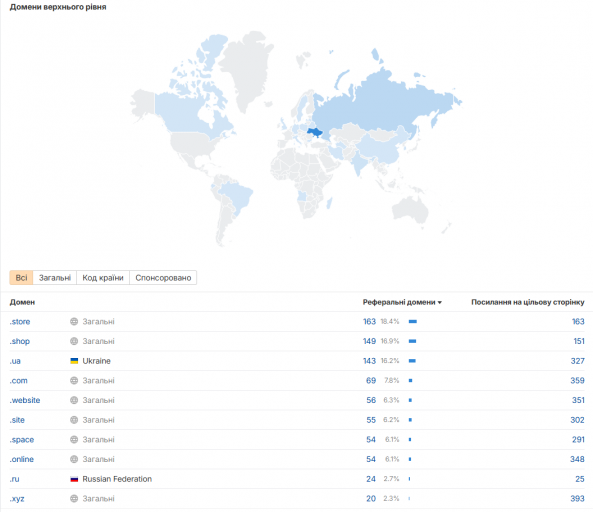The height and width of the screenshot is (512, 593).
Task: Click target page links value 163
Action: (x=578, y=321)
